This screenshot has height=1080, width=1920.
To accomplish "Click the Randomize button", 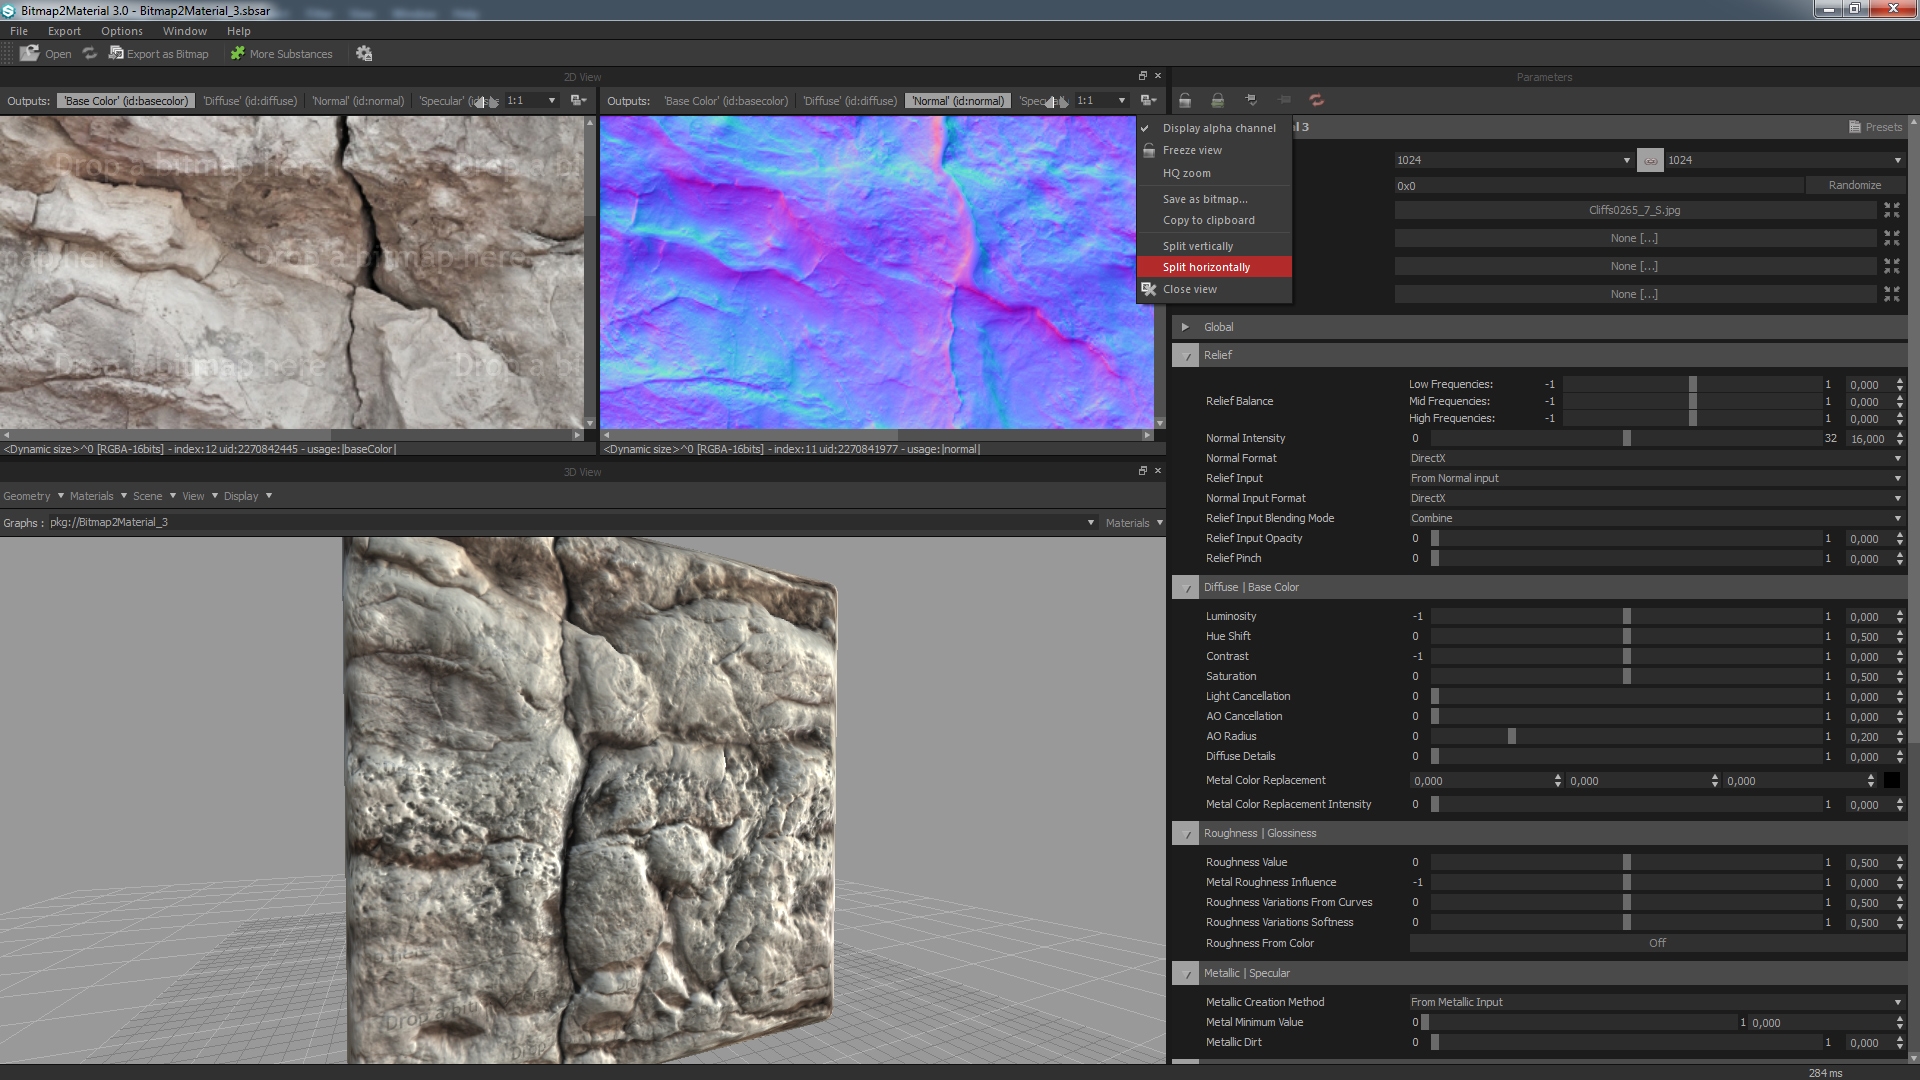I will 1854,185.
